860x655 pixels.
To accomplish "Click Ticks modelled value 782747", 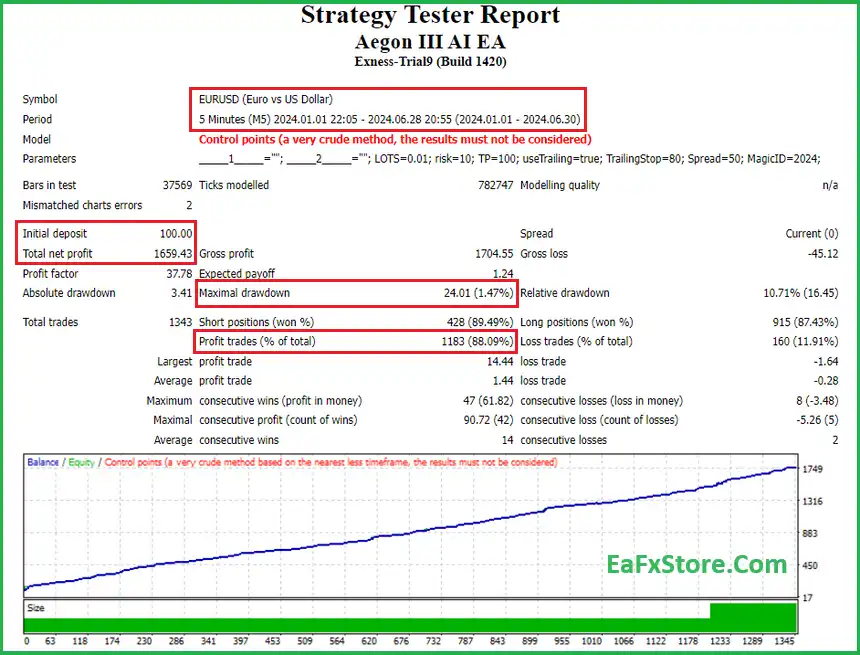I will [x=495, y=185].
